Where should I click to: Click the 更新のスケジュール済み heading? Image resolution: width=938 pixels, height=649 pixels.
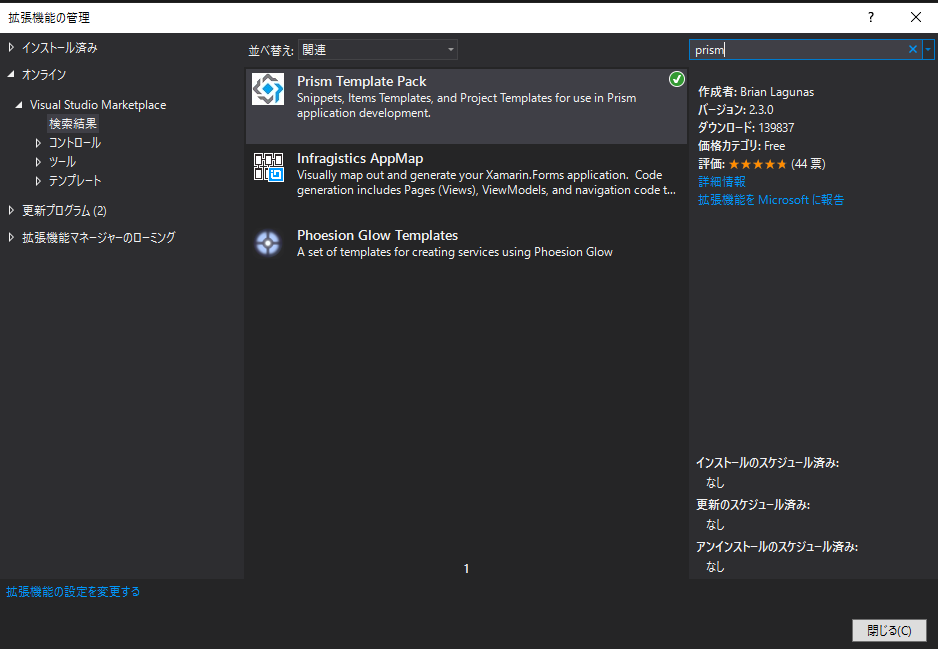point(753,505)
